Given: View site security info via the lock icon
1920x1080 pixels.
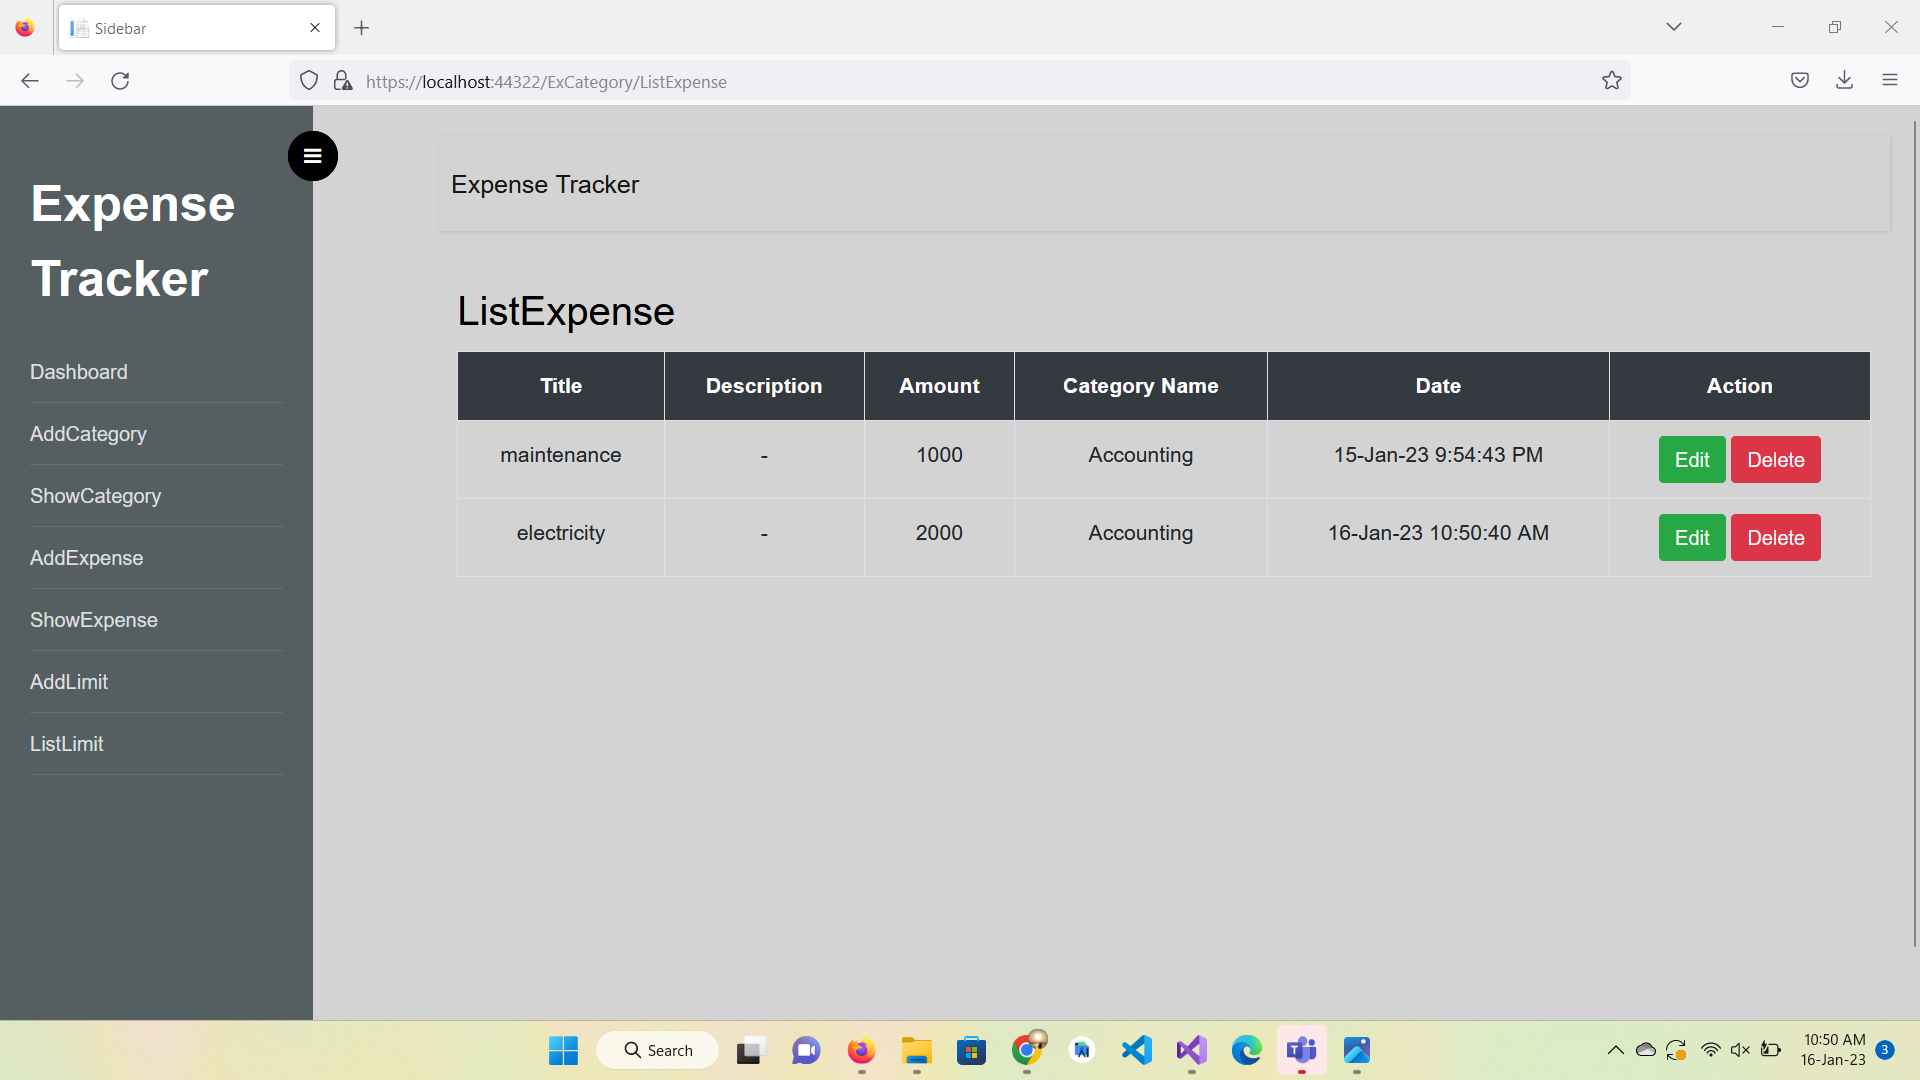Looking at the screenshot, I should (x=343, y=81).
